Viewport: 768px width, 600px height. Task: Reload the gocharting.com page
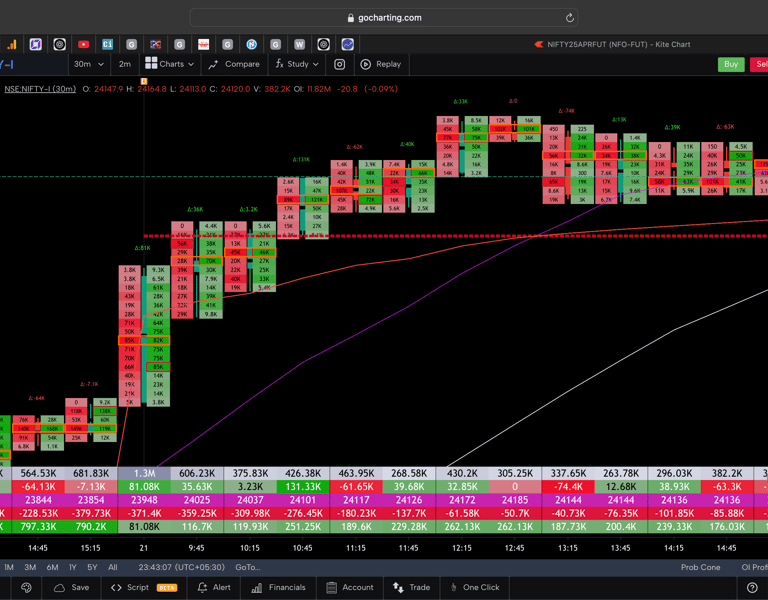click(569, 18)
